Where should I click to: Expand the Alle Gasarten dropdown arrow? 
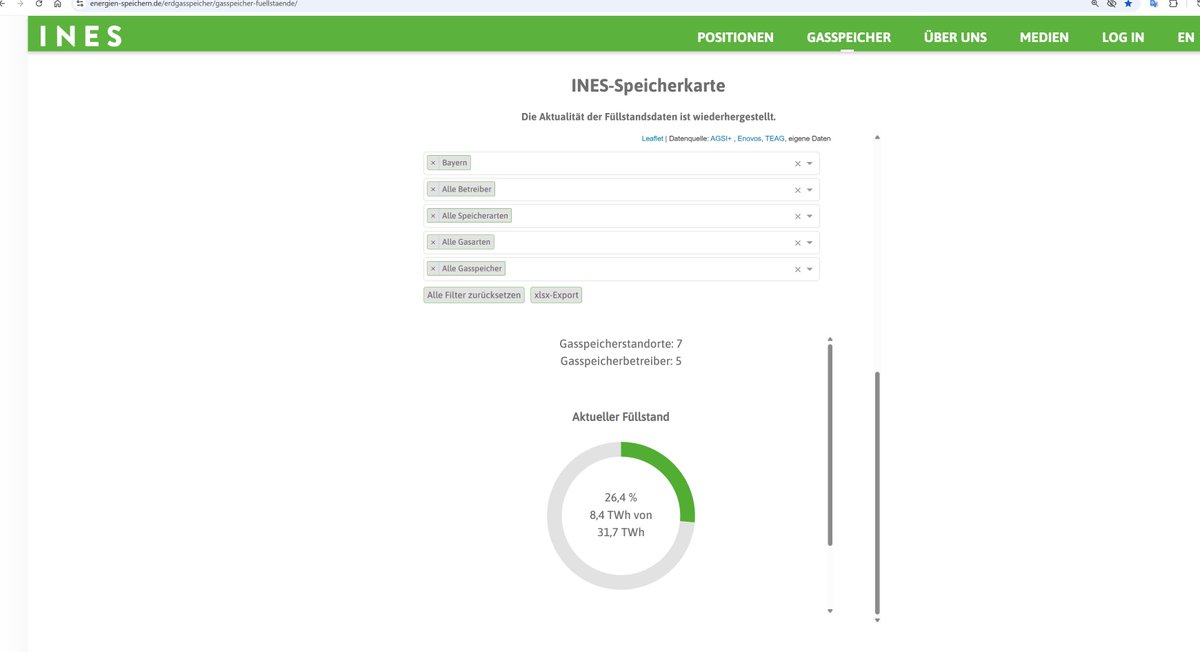[810, 243]
